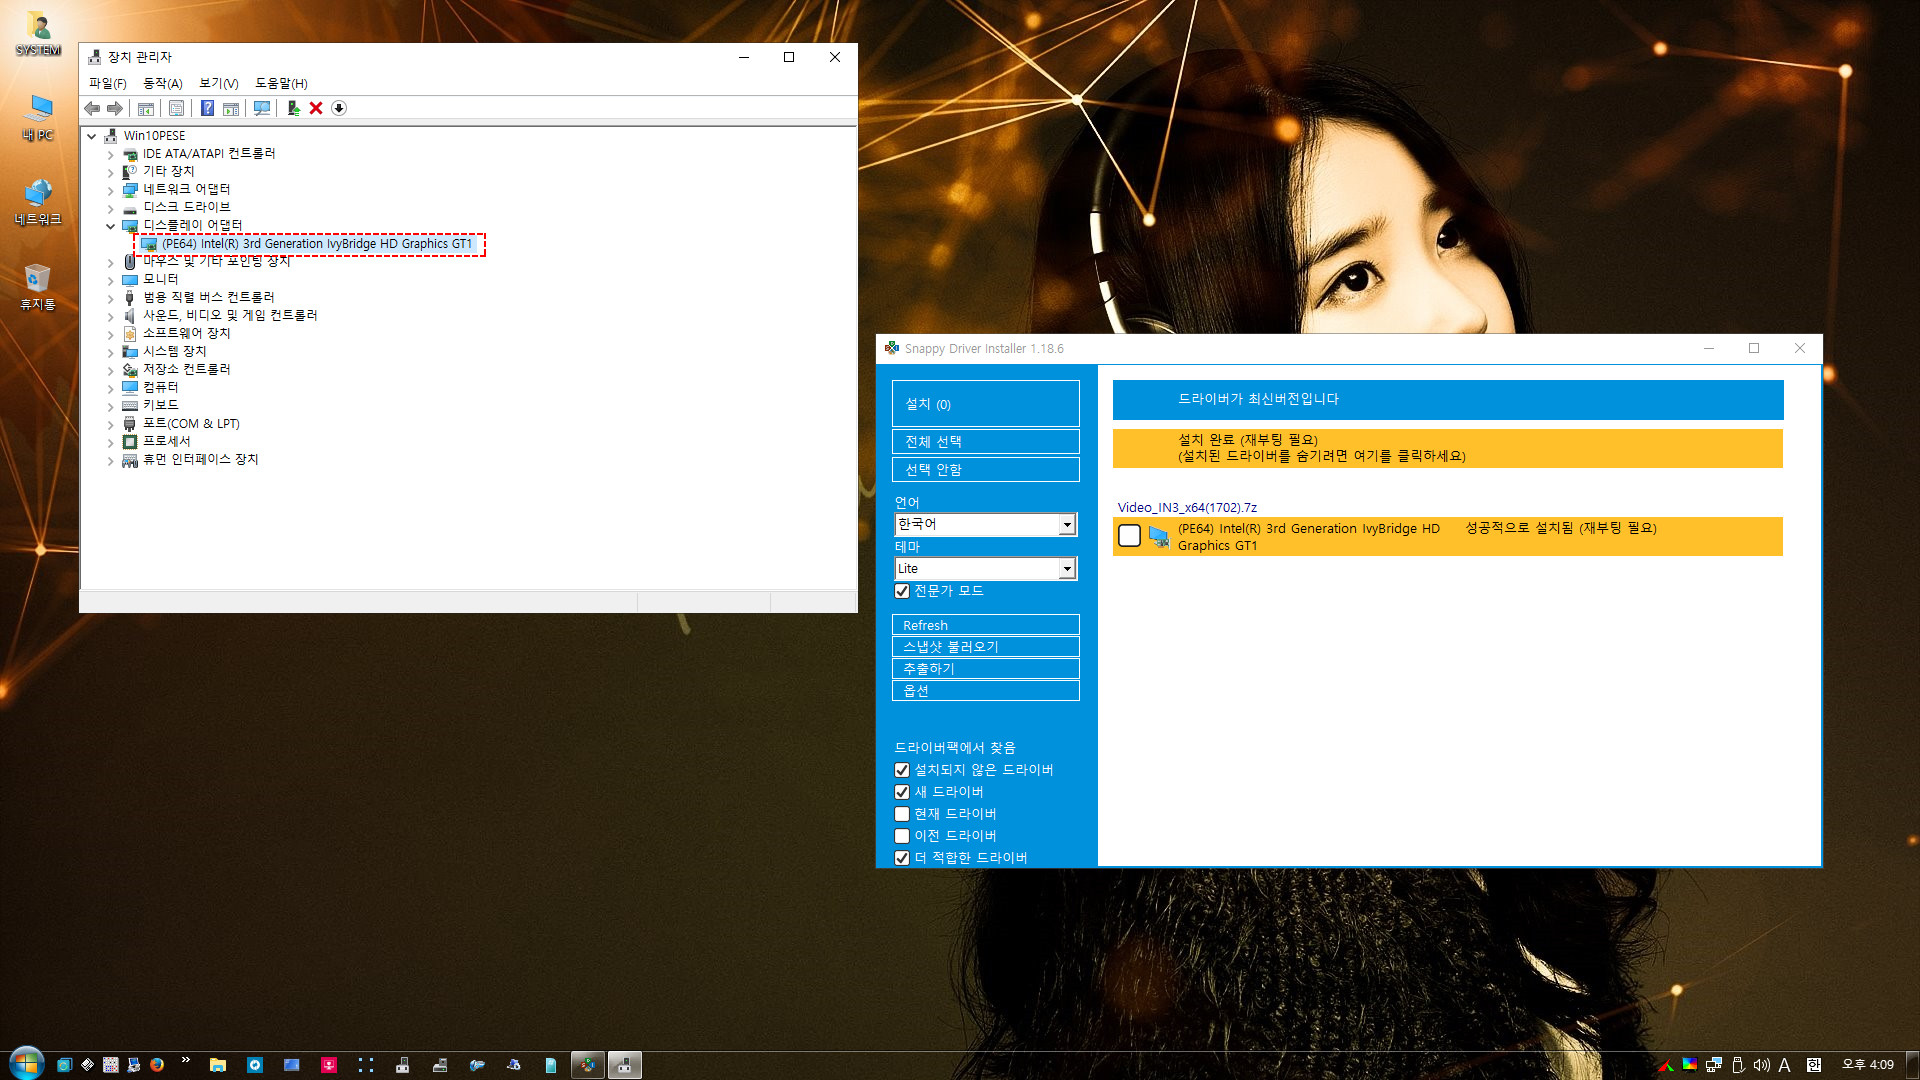Click Scan for hardware changes monitor icon

pos(262,108)
